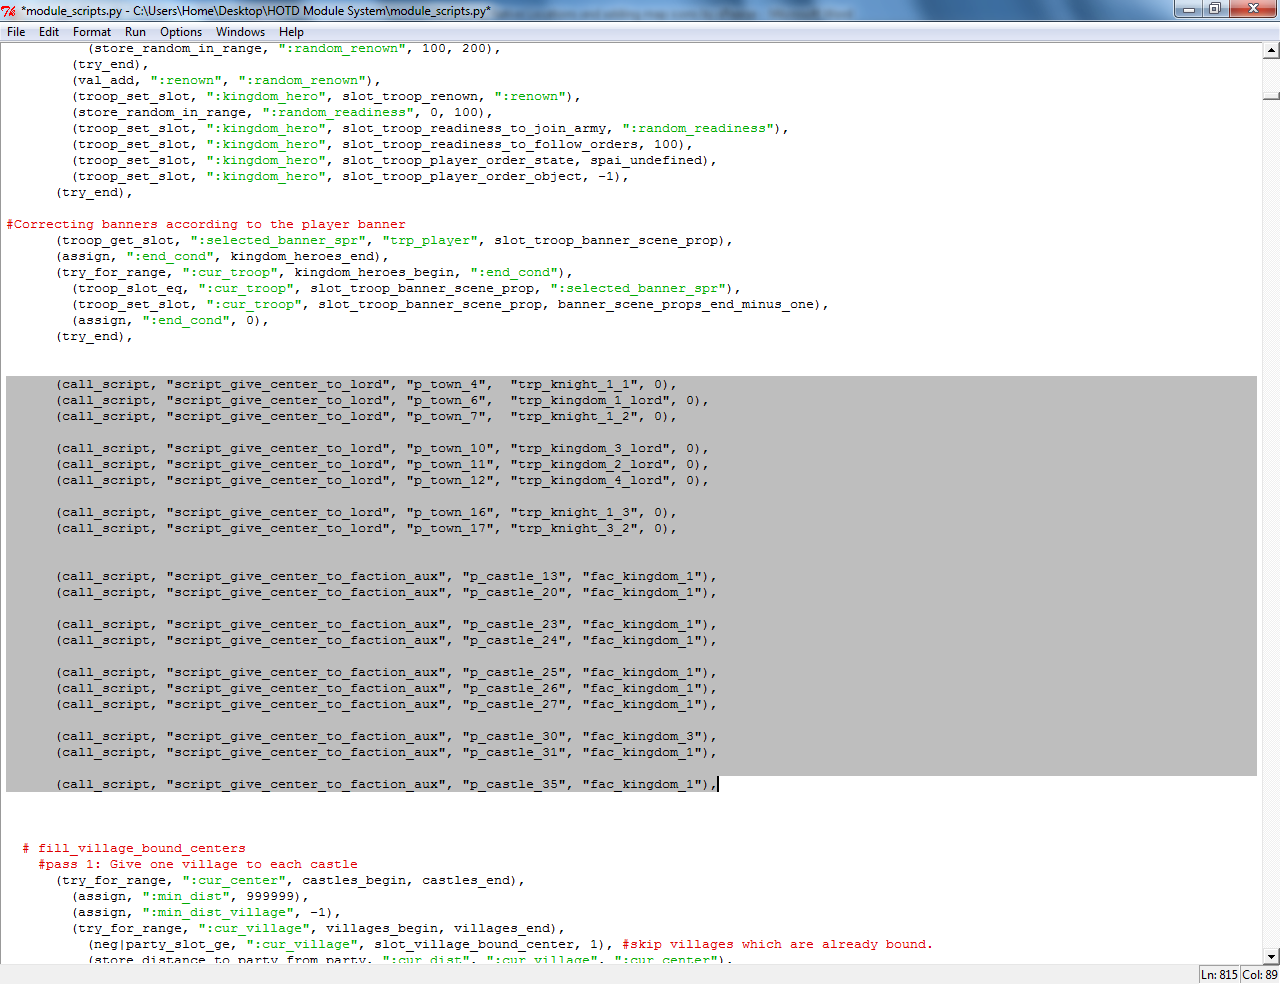Click 'spai_undefined' identifier
This screenshot has width=1280, height=984.
coord(646,160)
